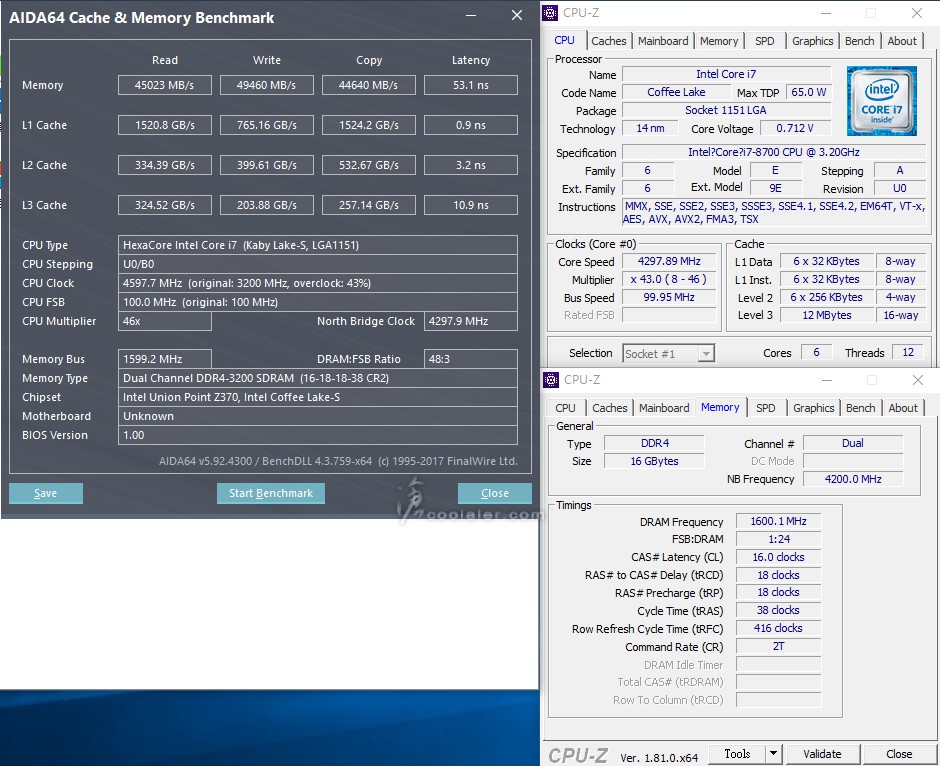Click the CPU Type field reading HexaCore Intel Core i7

point(318,245)
